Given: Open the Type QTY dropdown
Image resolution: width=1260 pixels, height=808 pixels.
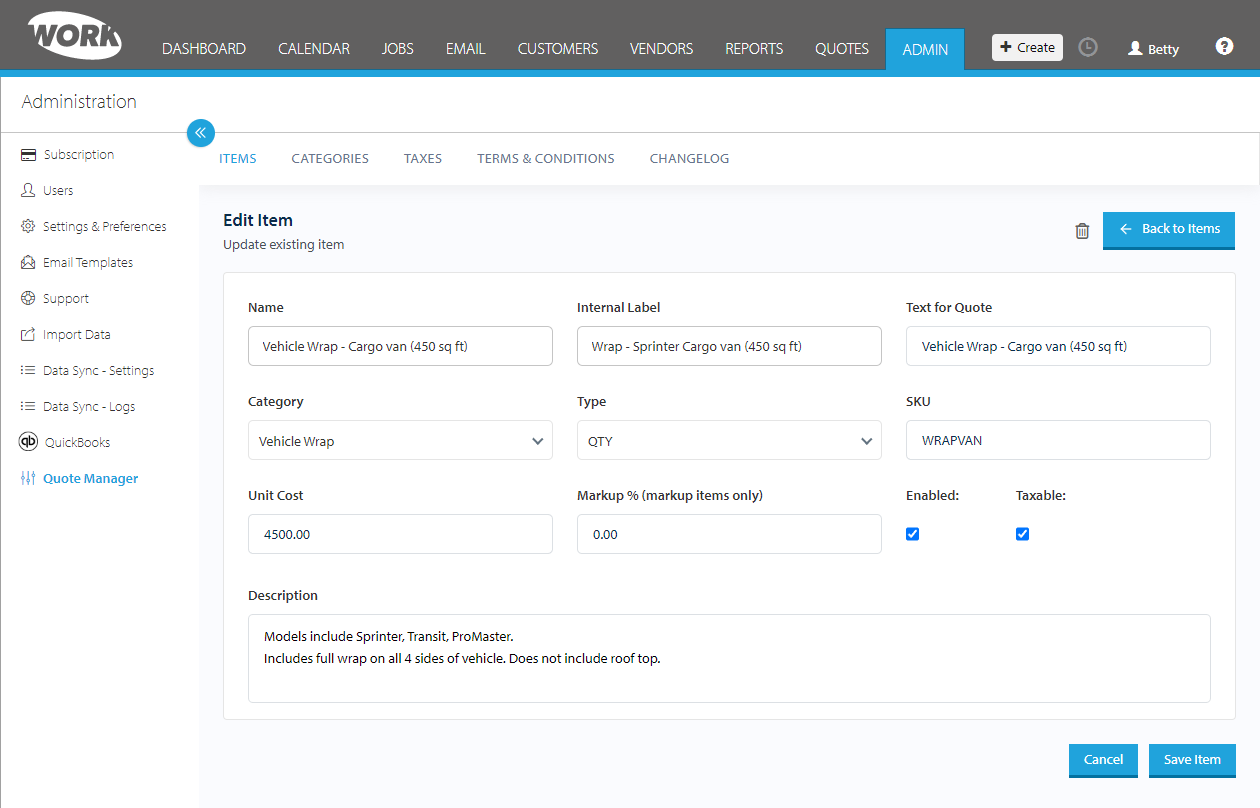Looking at the screenshot, I should 729,440.
